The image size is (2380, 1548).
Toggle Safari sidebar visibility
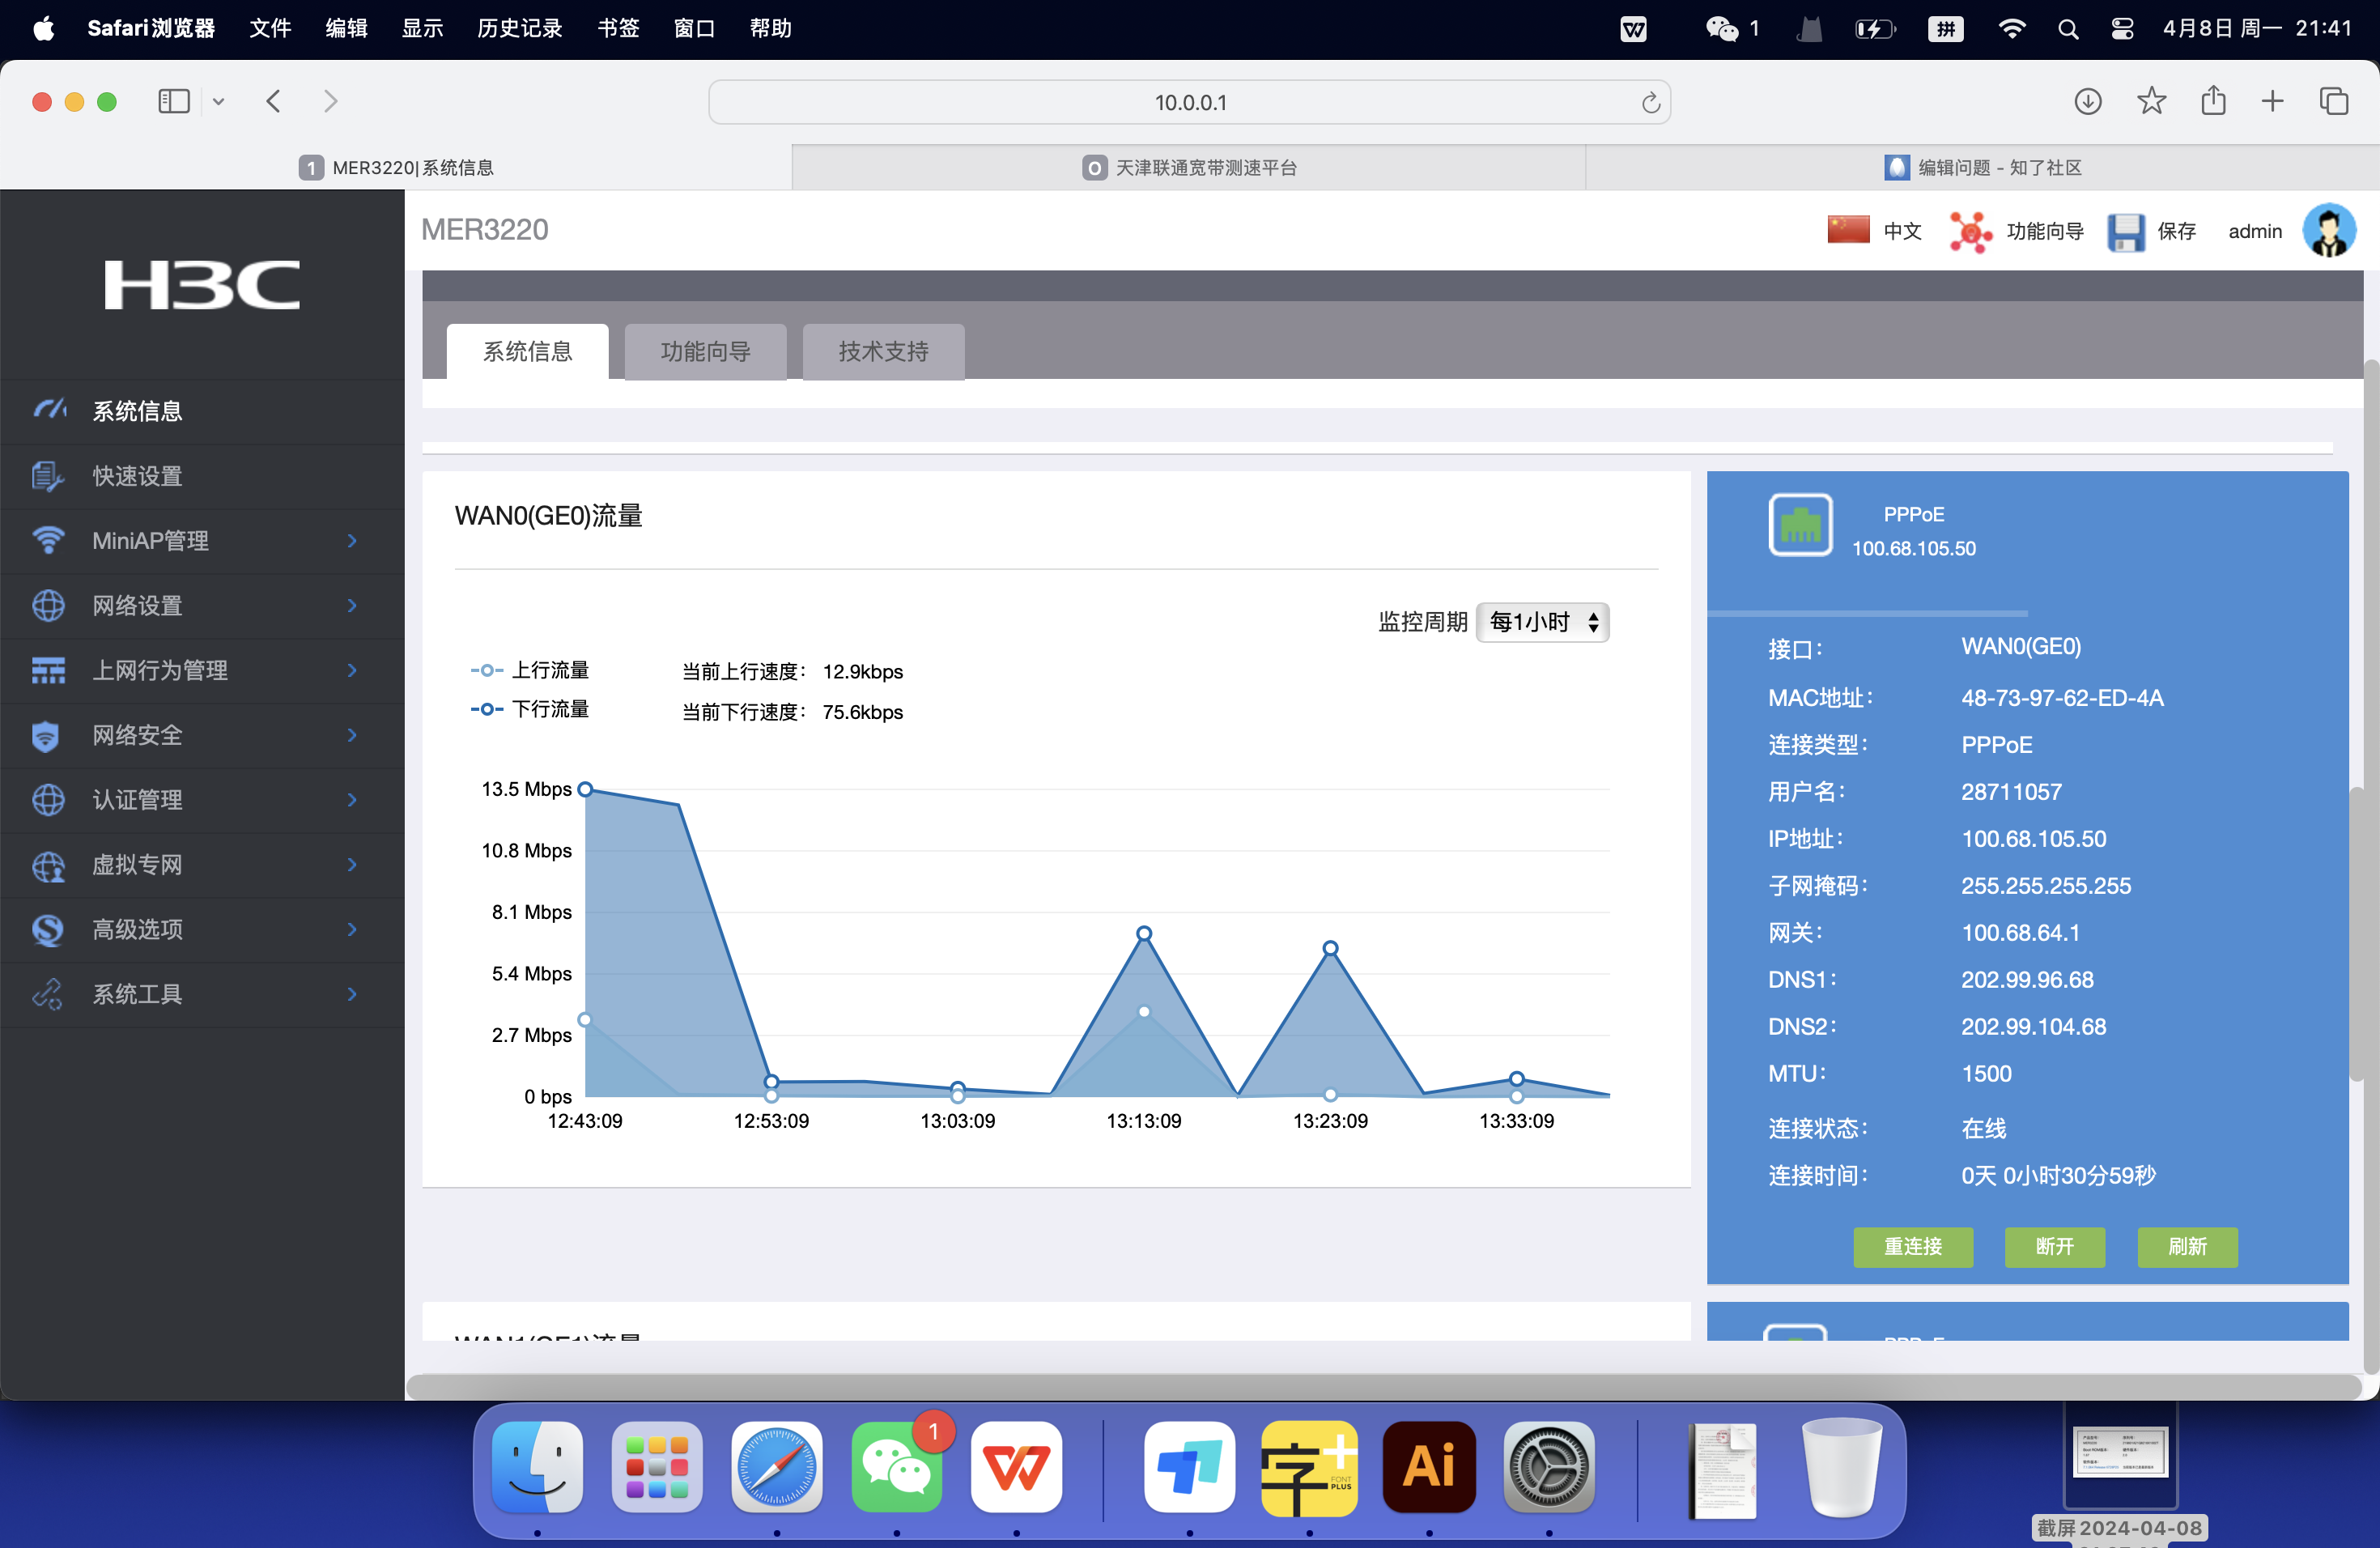(x=174, y=101)
